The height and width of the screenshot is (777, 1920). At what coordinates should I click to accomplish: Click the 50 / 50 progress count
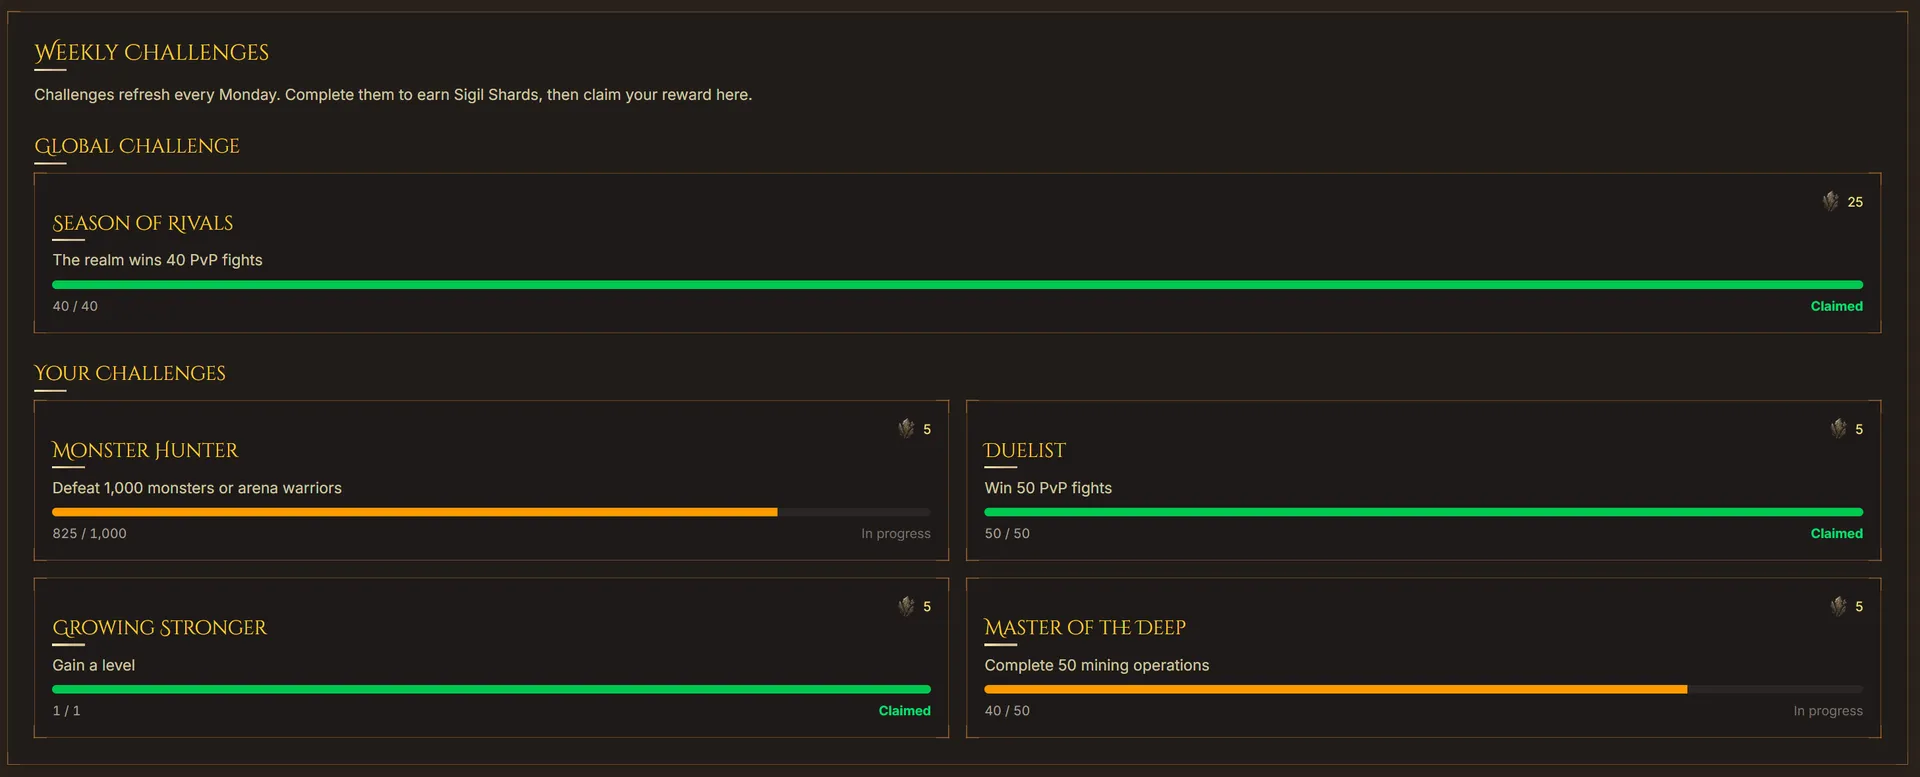tap(1007, 533)
